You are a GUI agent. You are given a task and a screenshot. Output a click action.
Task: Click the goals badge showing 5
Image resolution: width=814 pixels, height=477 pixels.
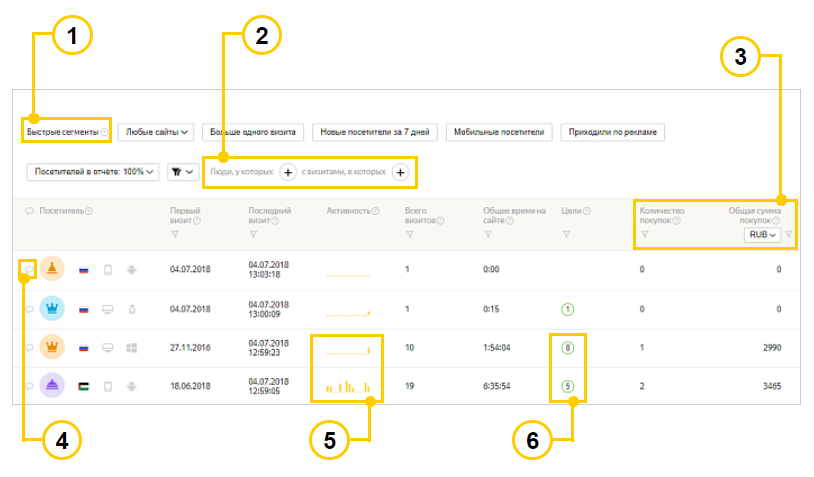(x=567, y=386)
